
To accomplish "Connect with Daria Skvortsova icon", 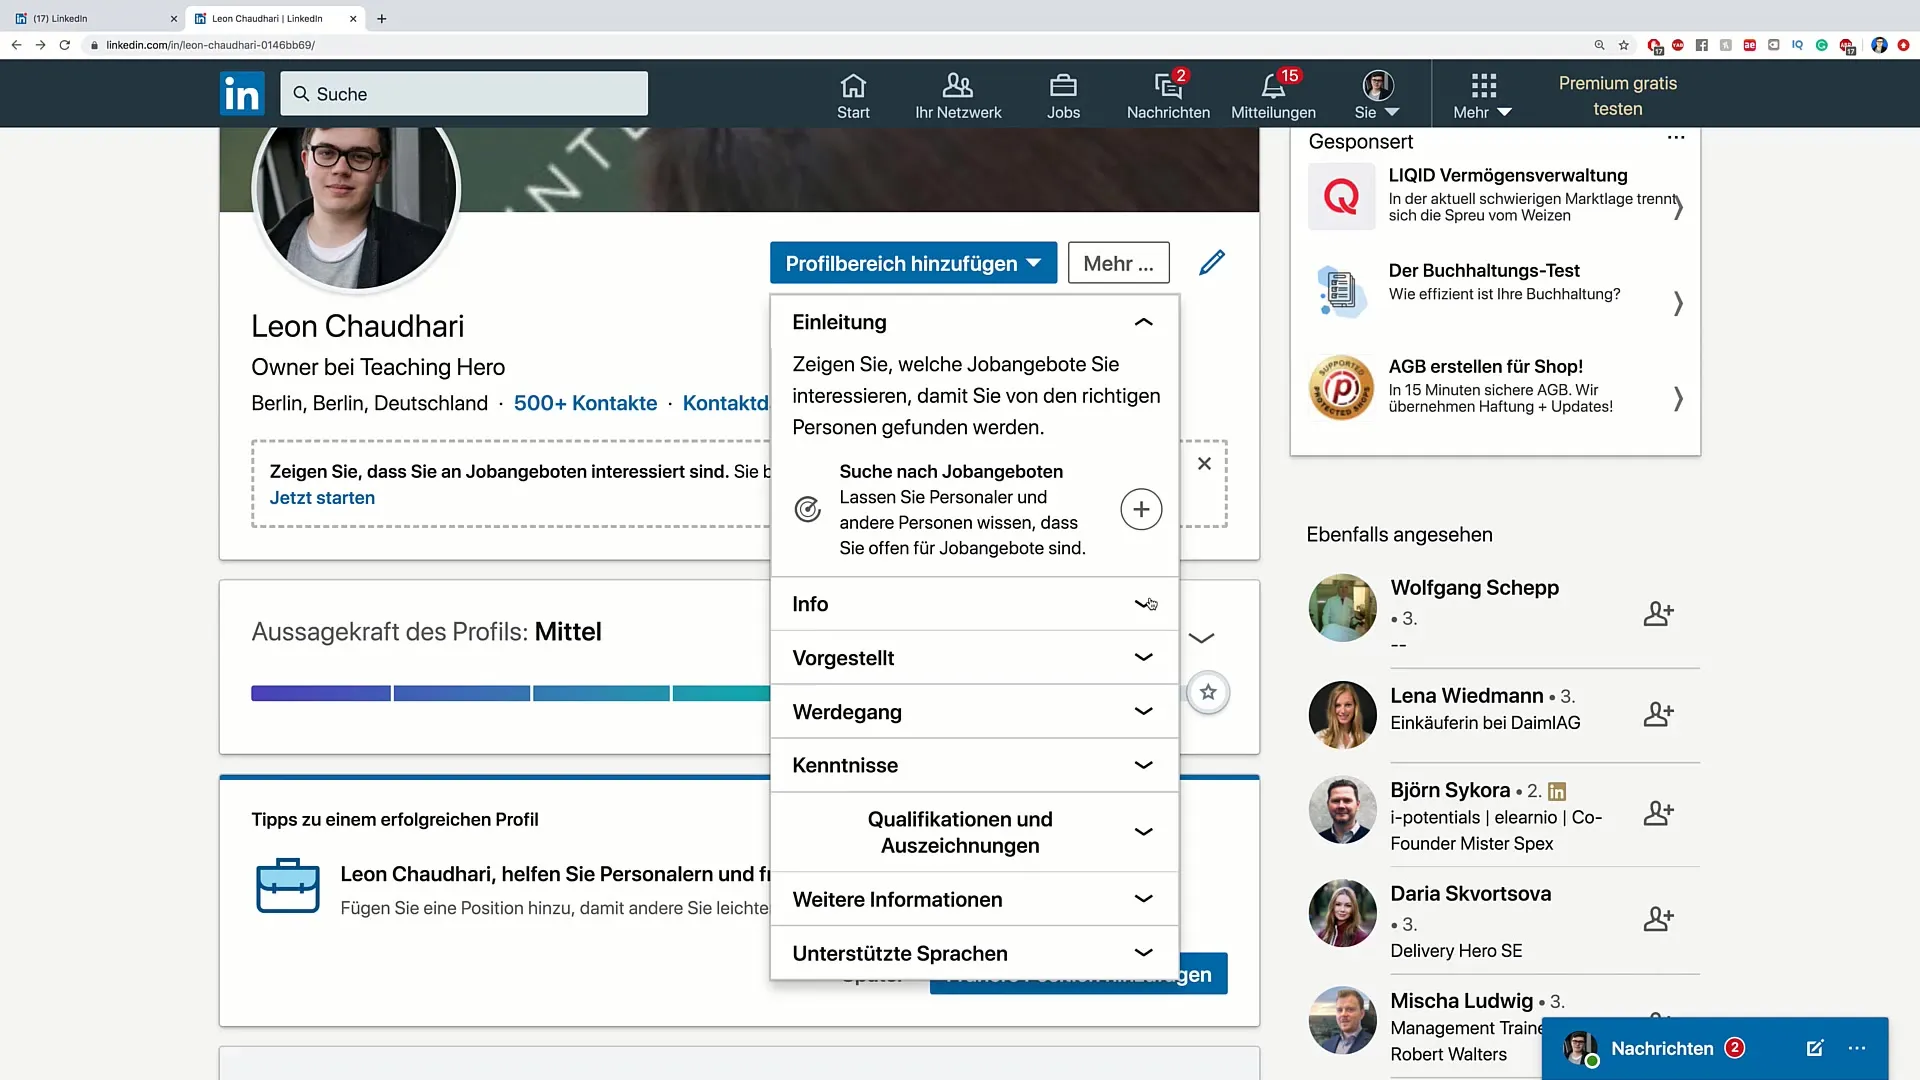I will click(1658, 918).
